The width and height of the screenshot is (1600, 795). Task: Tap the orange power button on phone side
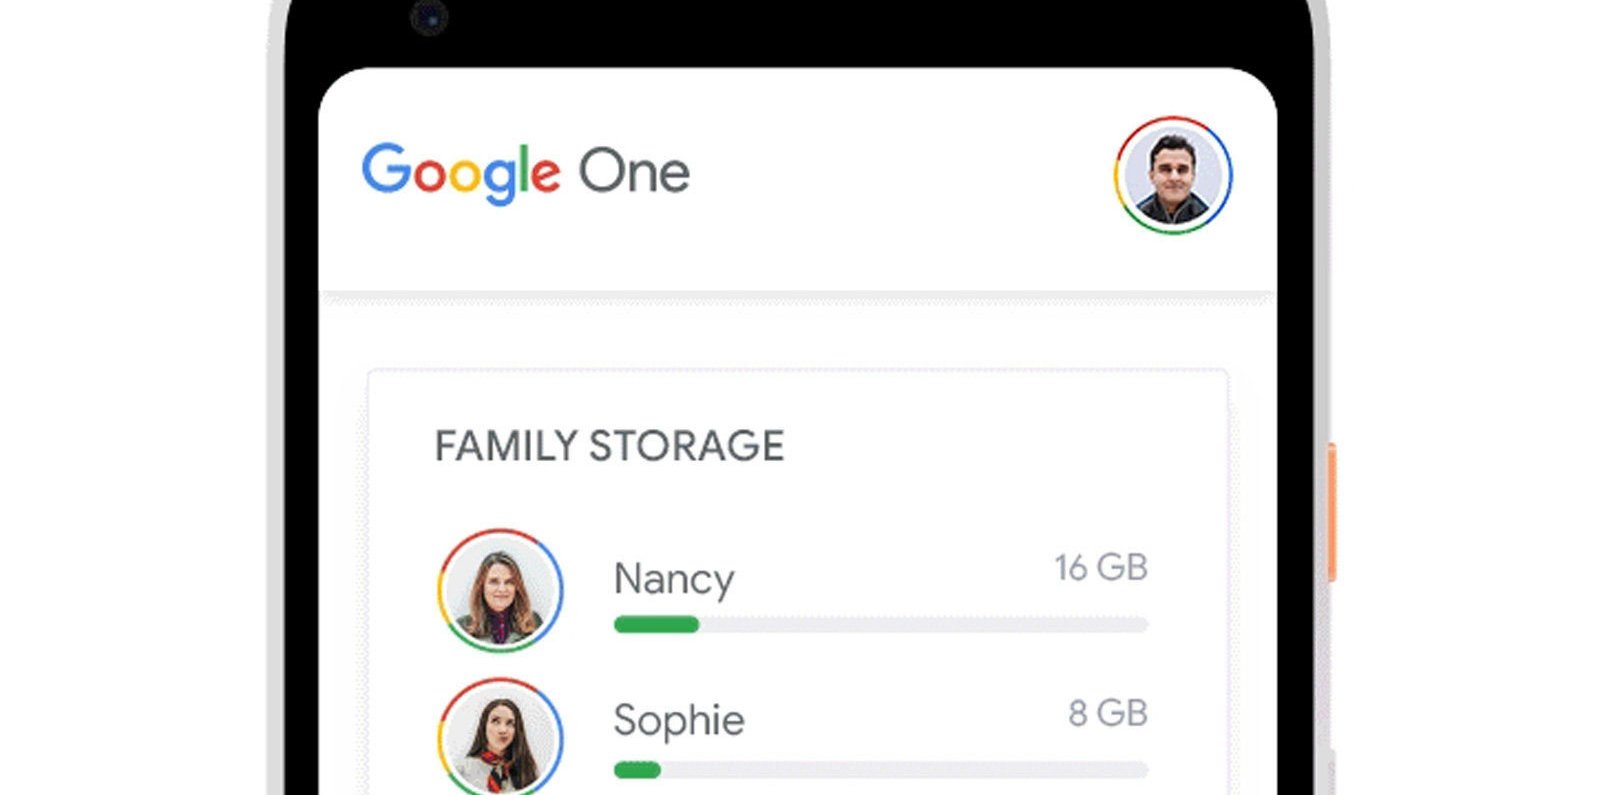(x=1332, y=512)
